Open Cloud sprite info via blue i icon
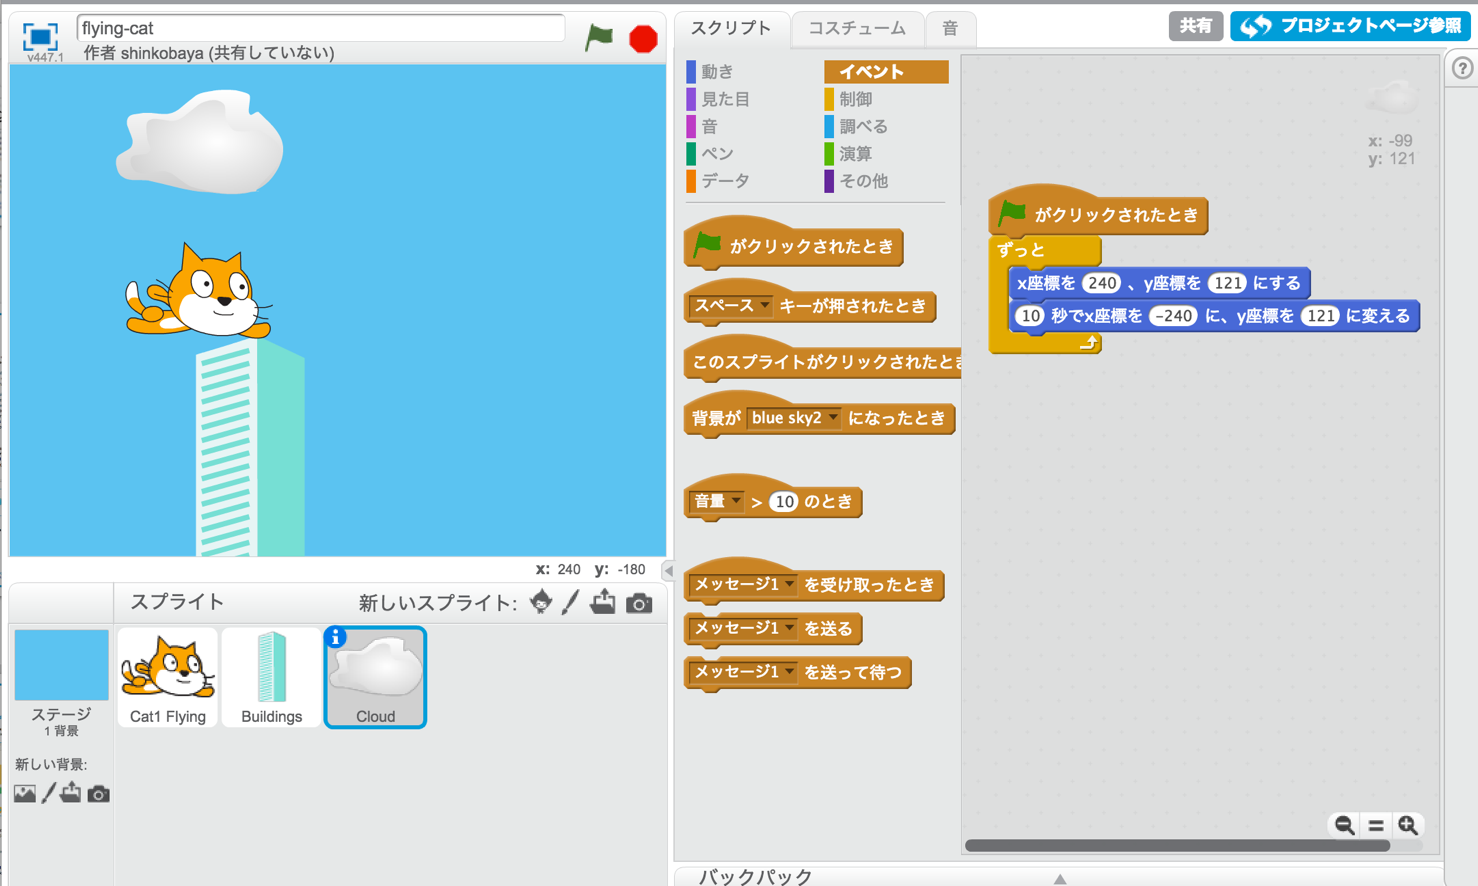Viewport: 1478px width, 886px height. (x=336, y=637)
